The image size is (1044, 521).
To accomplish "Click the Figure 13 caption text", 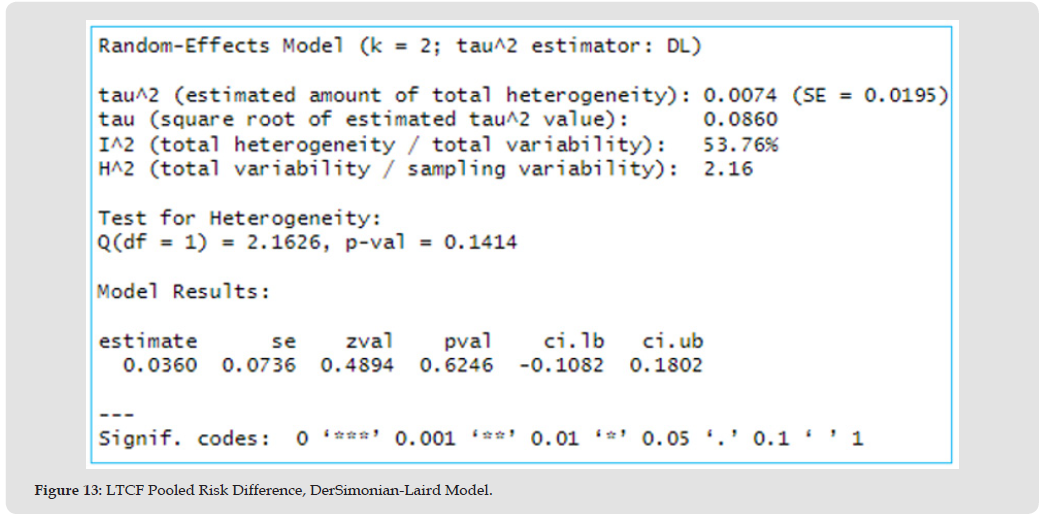I will click(x=264, y=490).
